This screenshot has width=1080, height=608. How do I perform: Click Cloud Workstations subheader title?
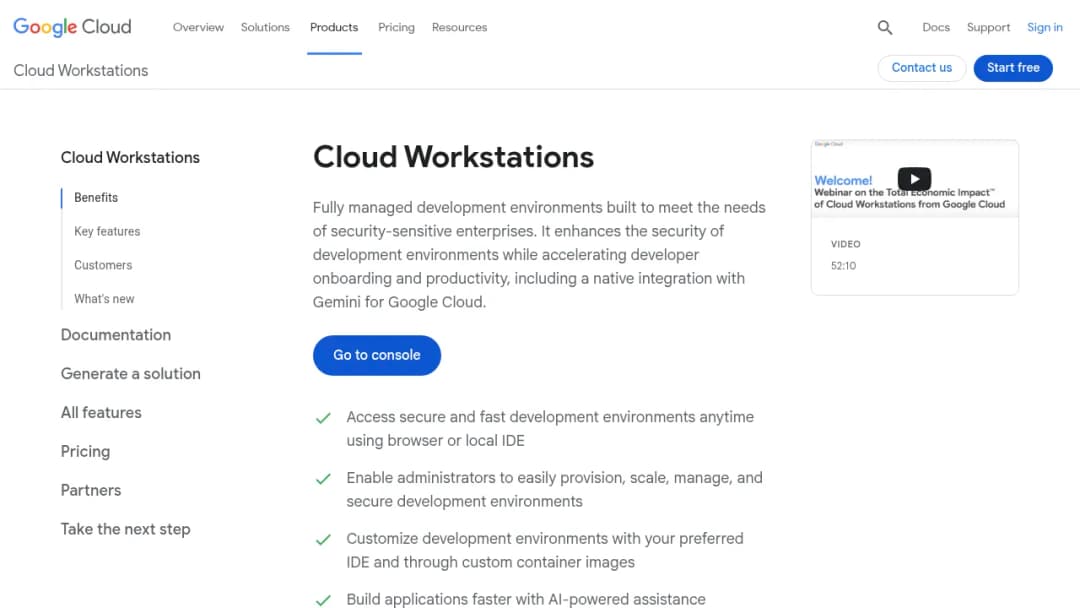[x=81, y=71]
